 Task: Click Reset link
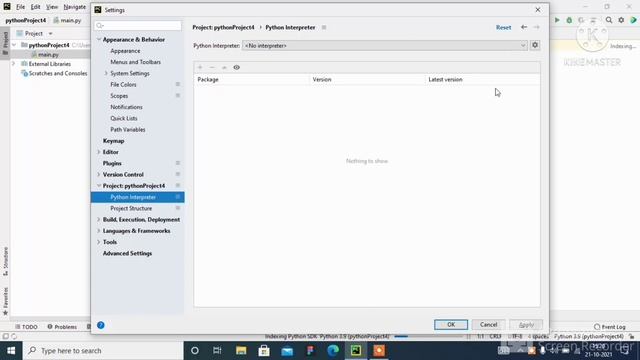click(x=503, y=27)
